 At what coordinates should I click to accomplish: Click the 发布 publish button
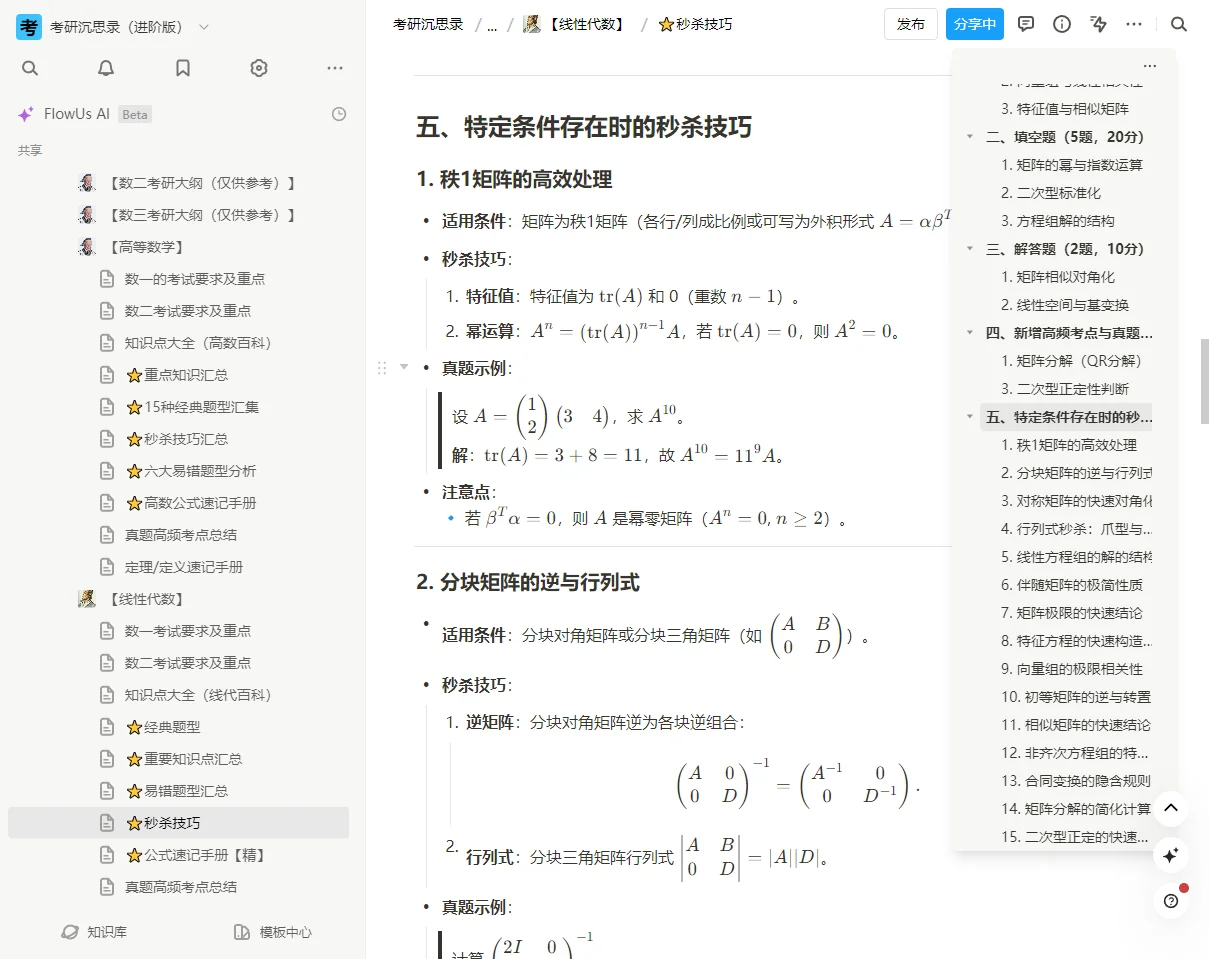tap(911, 24)
